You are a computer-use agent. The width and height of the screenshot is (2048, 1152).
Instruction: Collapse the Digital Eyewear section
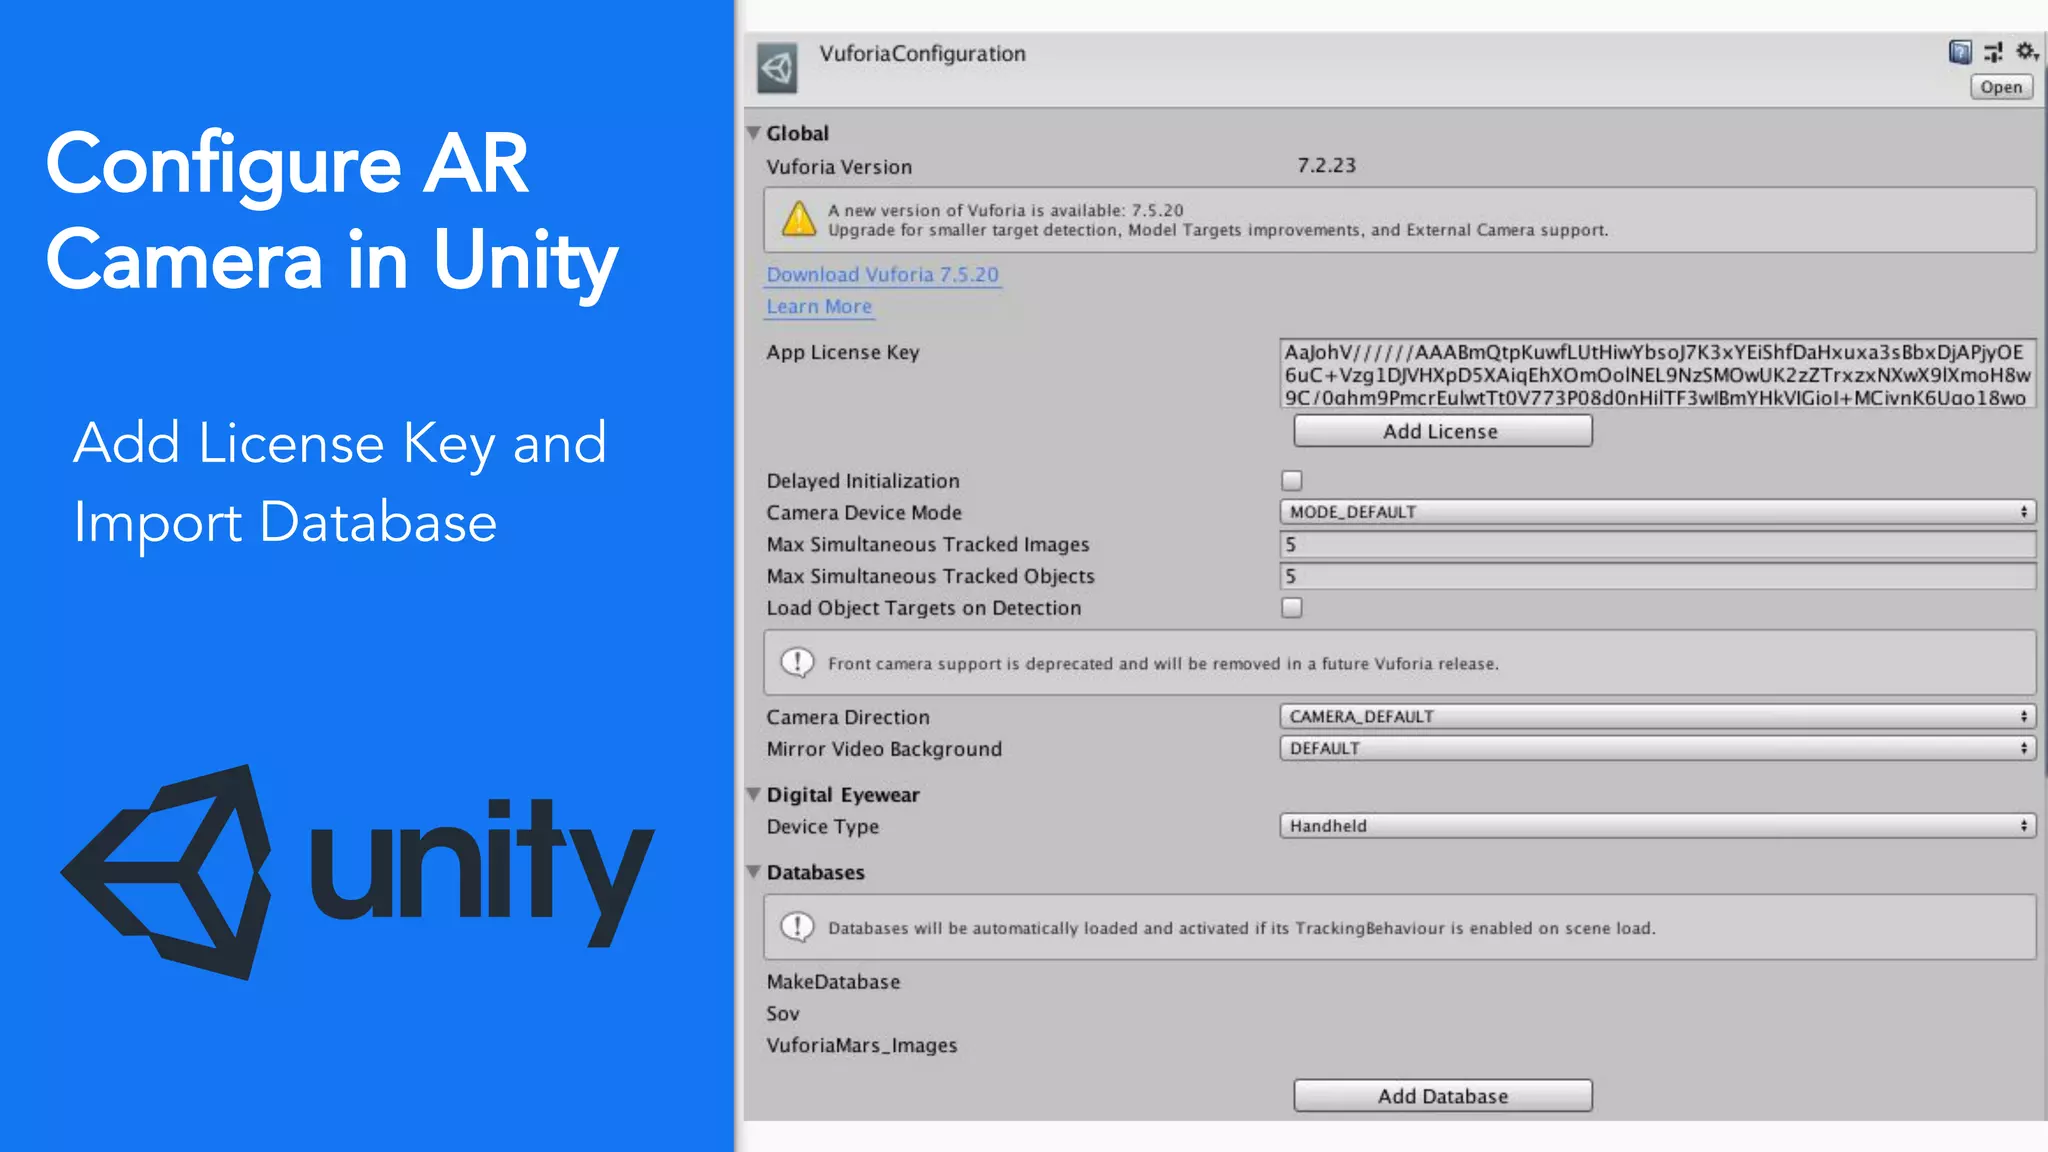pos(754,794)
